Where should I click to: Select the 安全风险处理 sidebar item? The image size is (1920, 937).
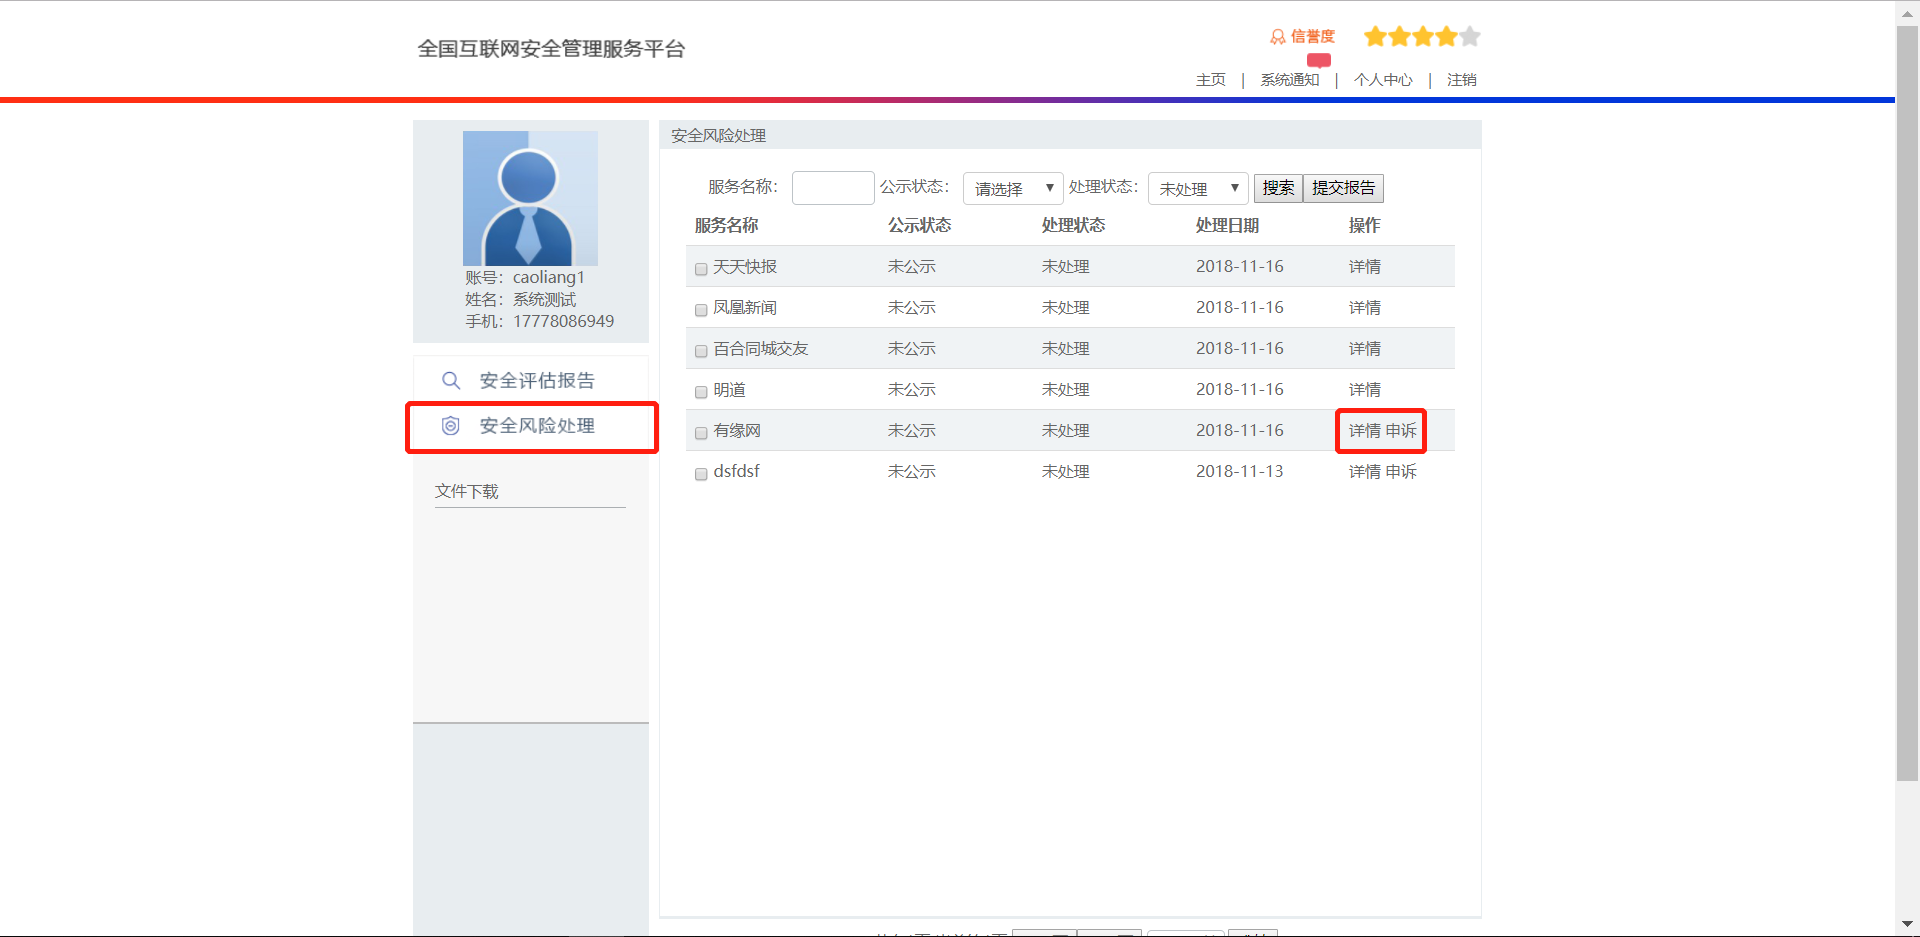(x=531, y=427)
